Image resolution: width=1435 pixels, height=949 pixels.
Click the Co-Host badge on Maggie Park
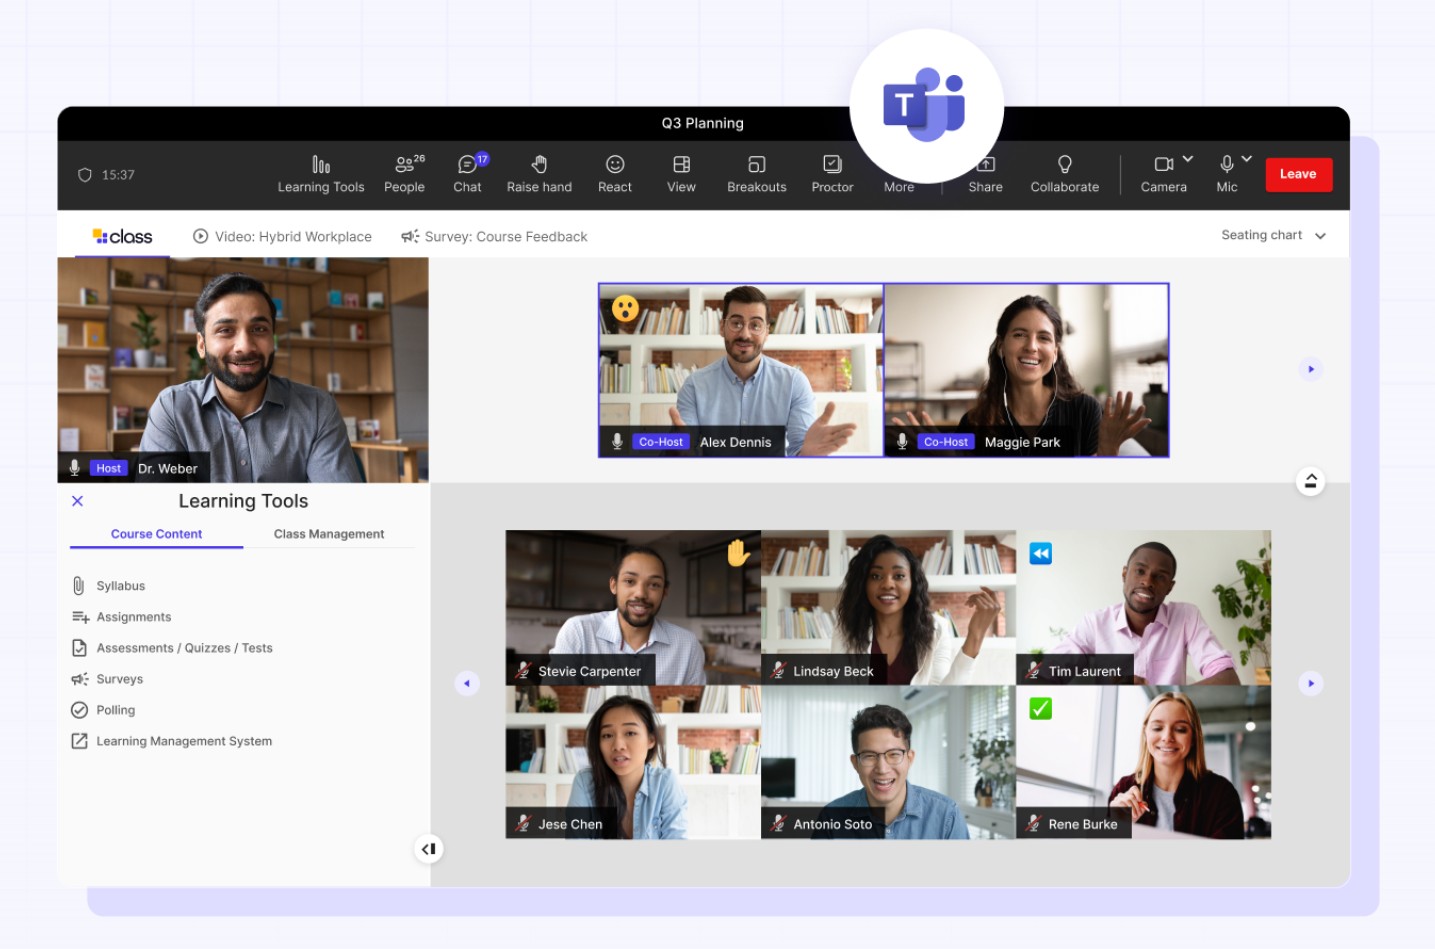[946, 442]
